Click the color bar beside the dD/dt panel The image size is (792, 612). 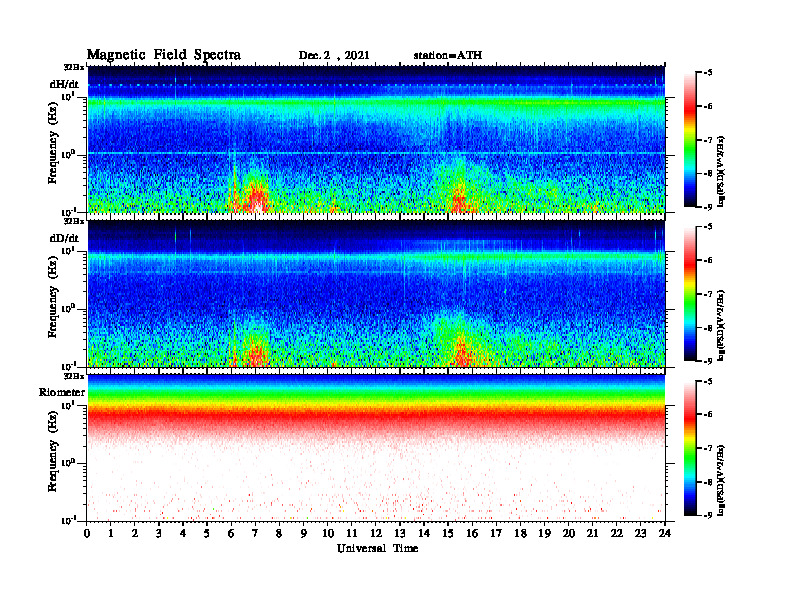point(690,293)
